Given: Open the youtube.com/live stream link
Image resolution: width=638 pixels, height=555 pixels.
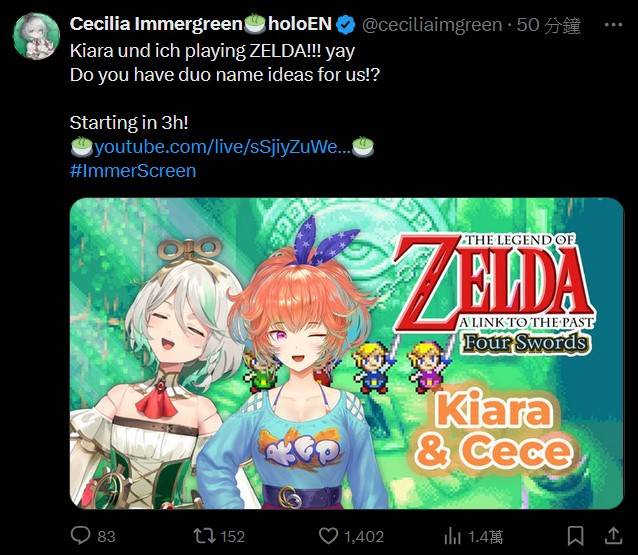Looking at the screenshot, I should [222, 148].
